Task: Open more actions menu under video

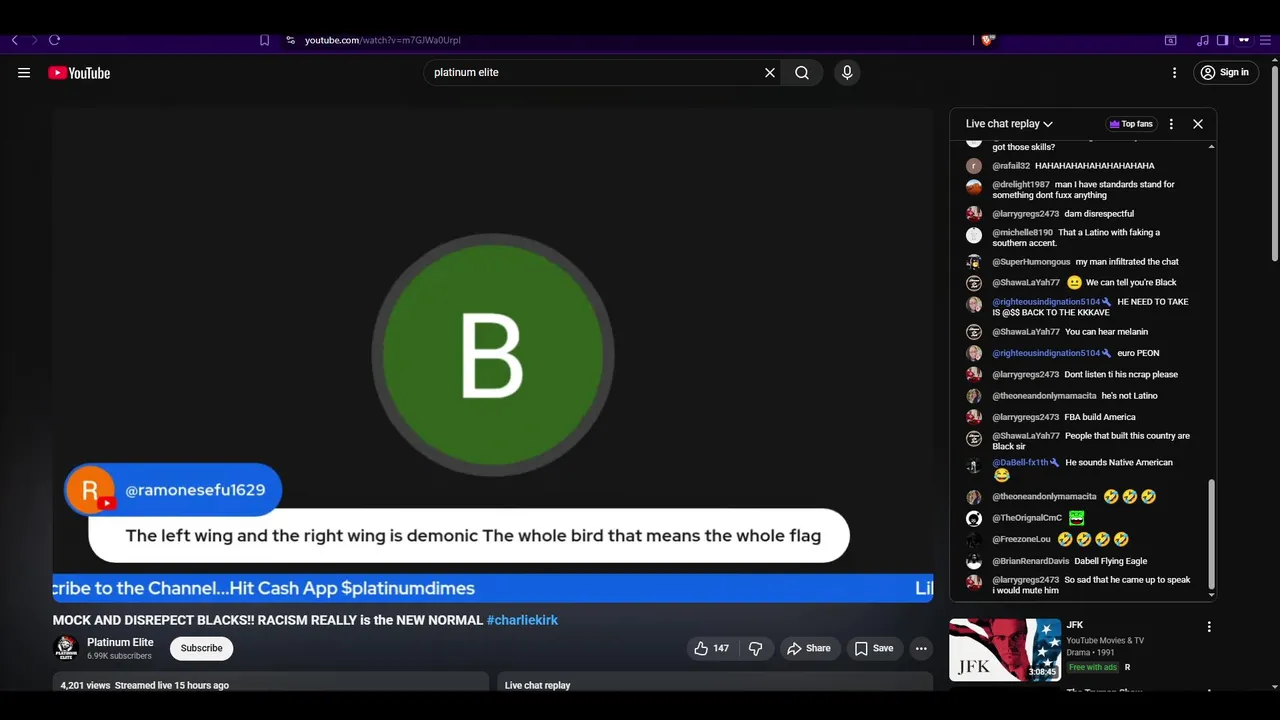Action: click(x=921, y=648)
